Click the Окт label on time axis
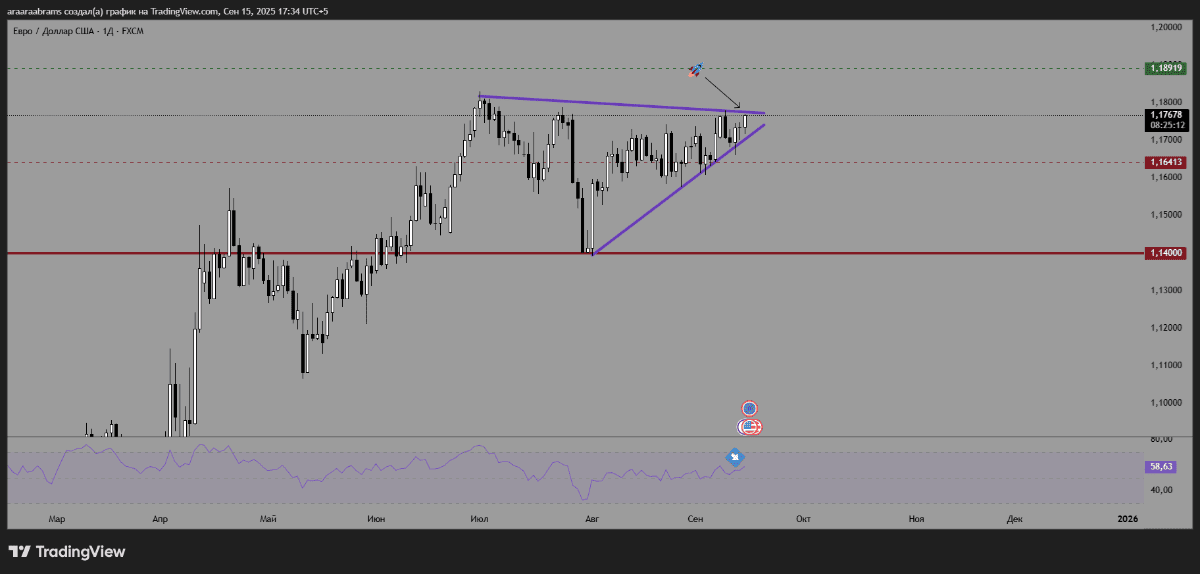The image size is (1200, 574). click(802, 518)
